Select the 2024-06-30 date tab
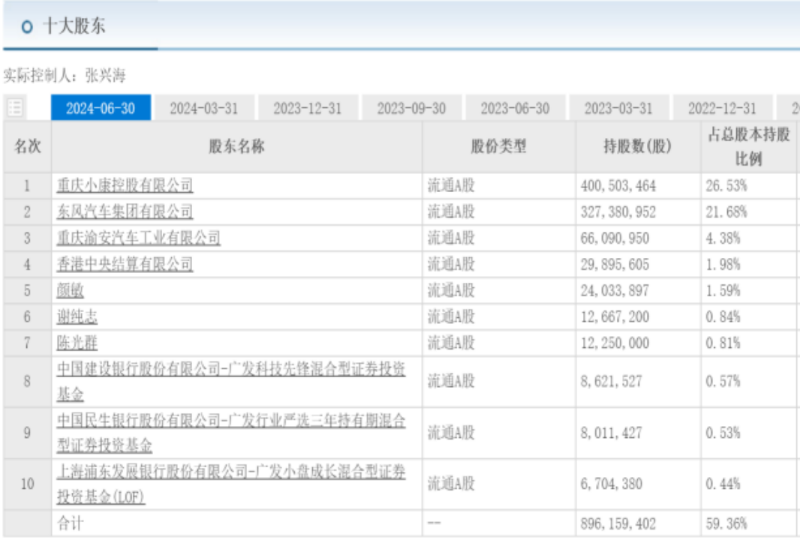 click(101, 108)
